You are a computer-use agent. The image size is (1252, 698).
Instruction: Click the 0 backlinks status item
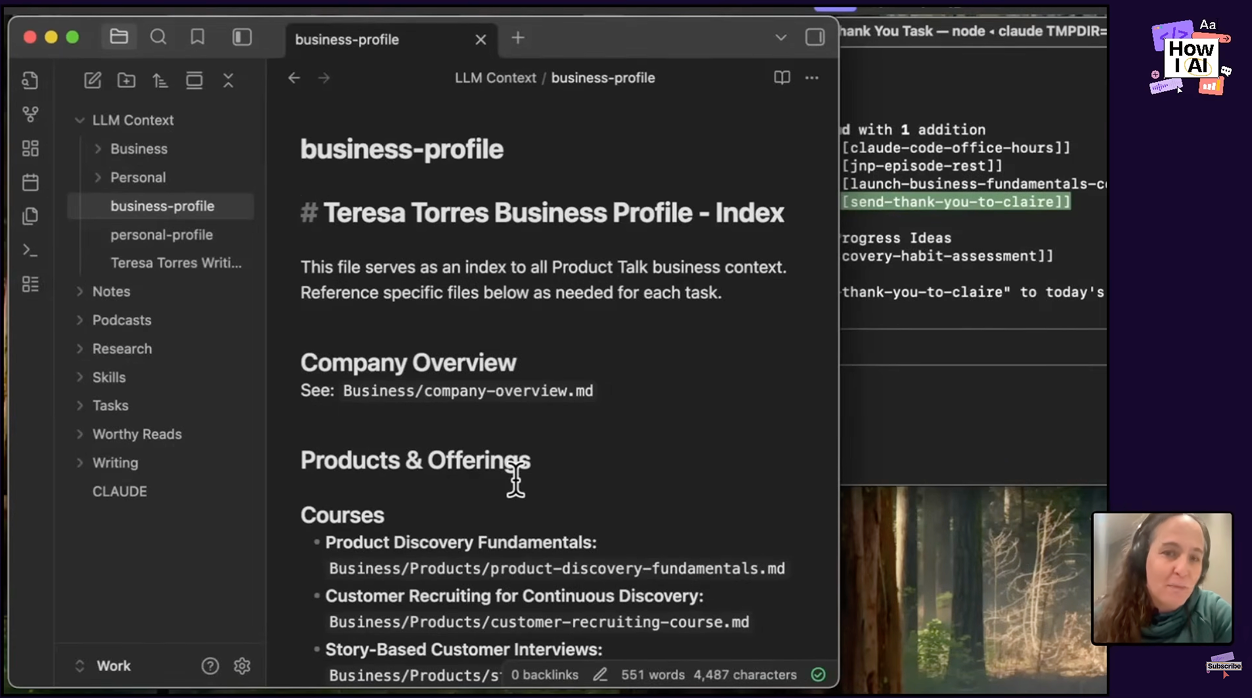click(544, 675)
